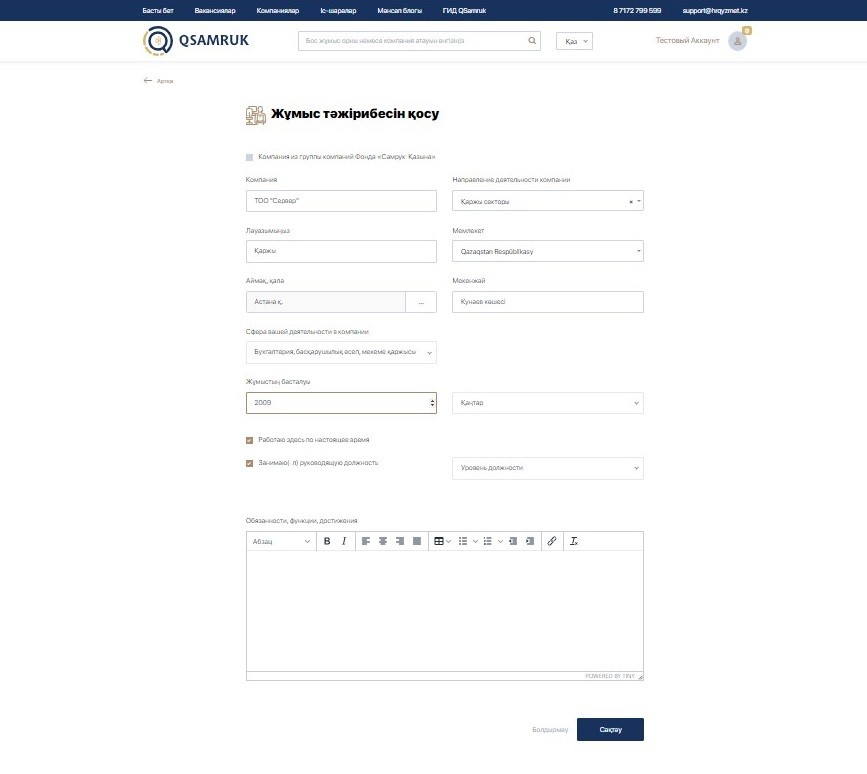Open Вакансиялар in the top menu
867x774 pixels.
point(215,10)
